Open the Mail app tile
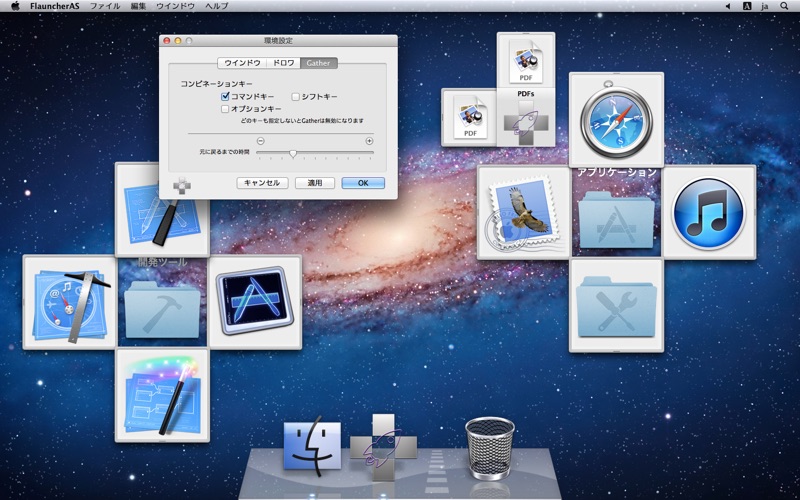Screen dimensions: 800x500 tap(523, 212)
